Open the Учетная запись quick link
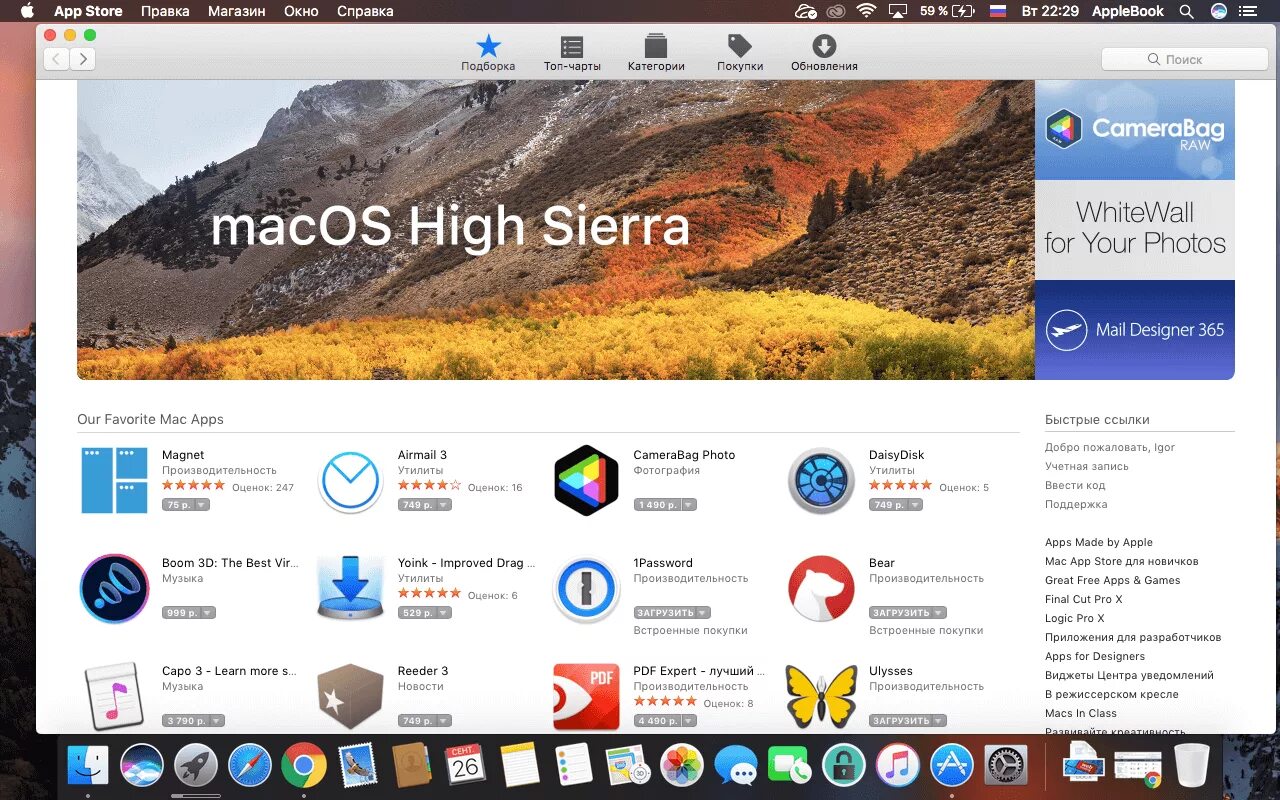1280x800 pixels. (1087, 467)
